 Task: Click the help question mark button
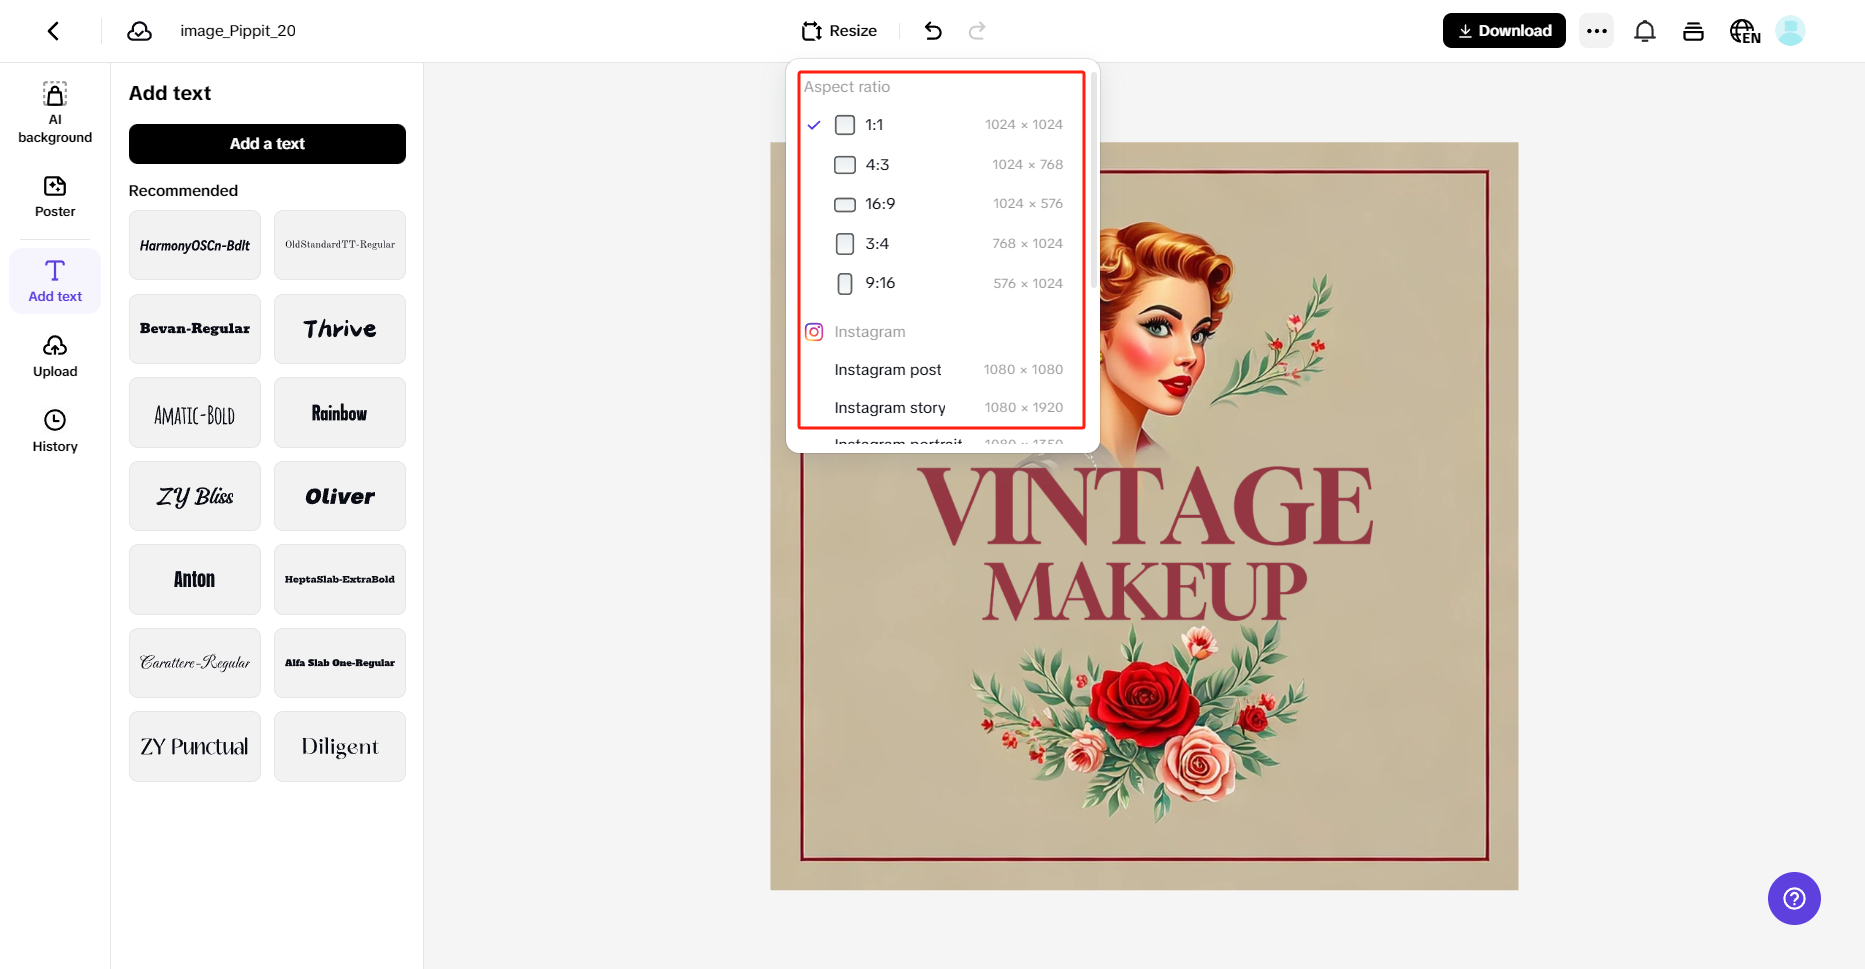click(x=1794, y=898)
